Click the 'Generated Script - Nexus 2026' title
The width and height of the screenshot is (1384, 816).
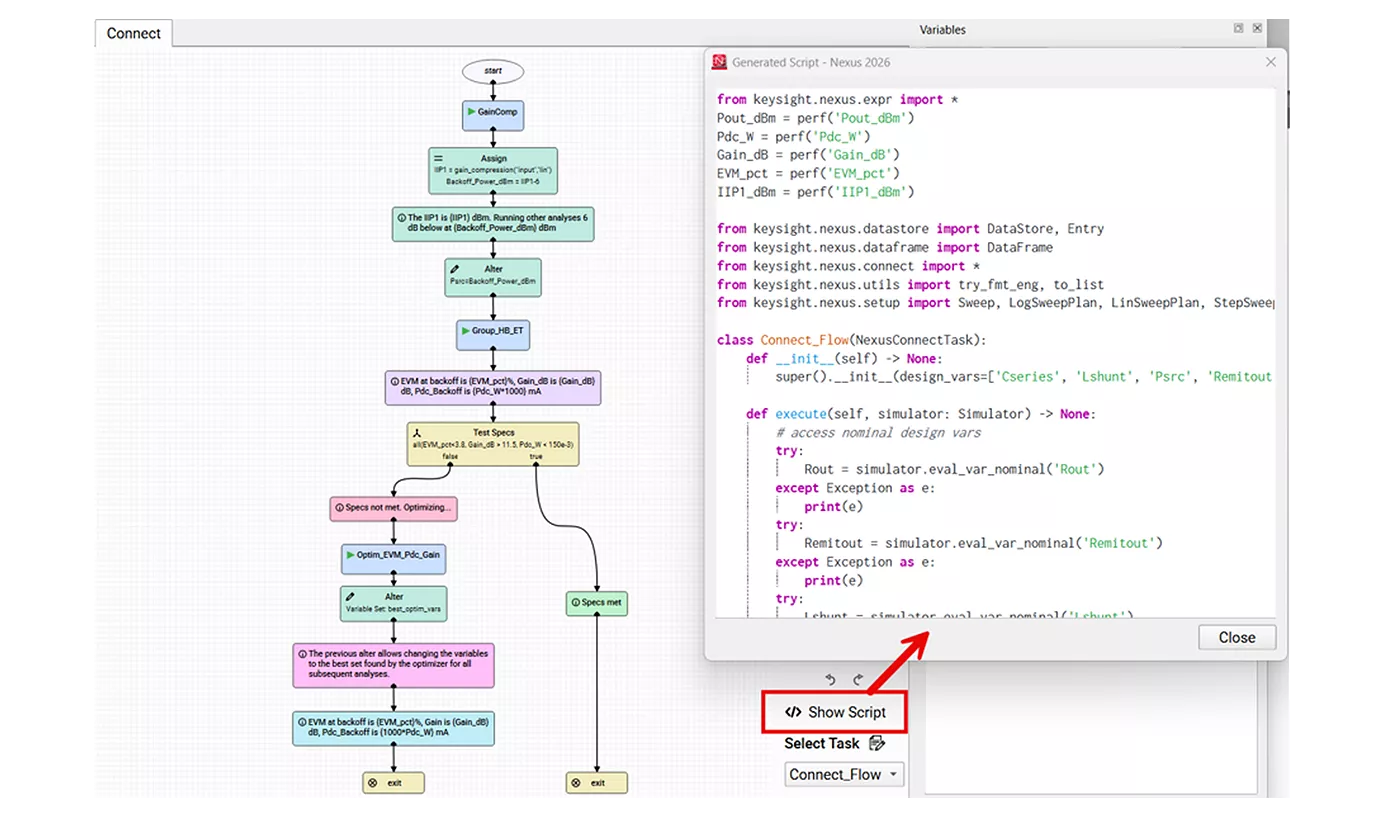click(x=811, y=62)
